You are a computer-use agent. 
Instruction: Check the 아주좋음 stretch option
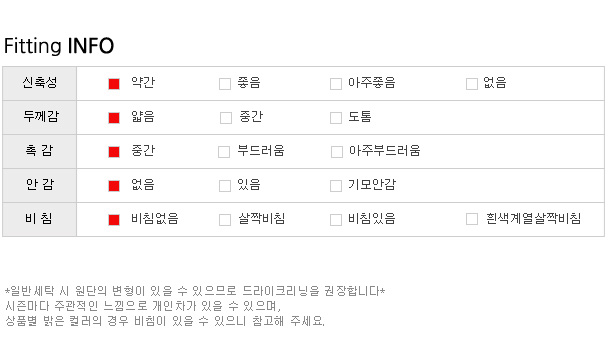[336, 84]
